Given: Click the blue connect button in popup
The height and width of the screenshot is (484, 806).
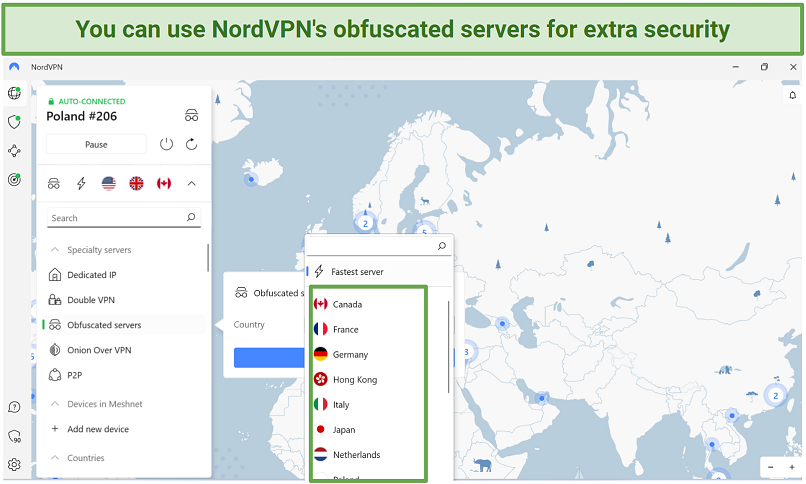Looking at the screenshot, I should 269,358.
